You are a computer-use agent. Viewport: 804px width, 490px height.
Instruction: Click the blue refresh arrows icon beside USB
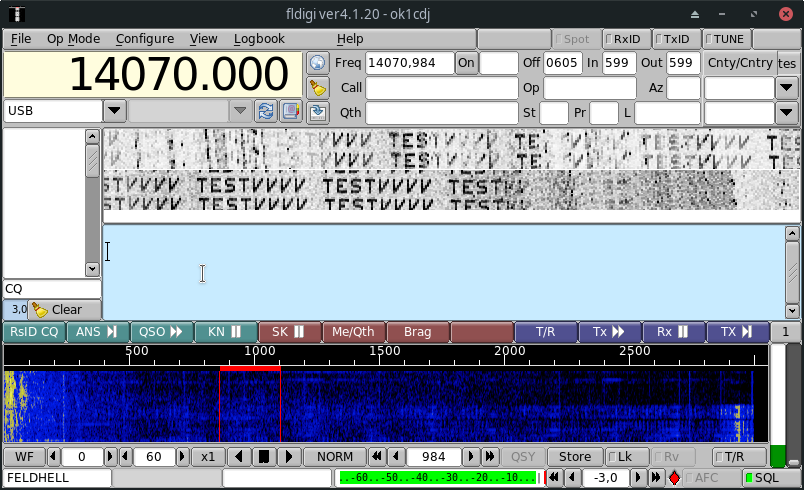[x=266, y=111]
